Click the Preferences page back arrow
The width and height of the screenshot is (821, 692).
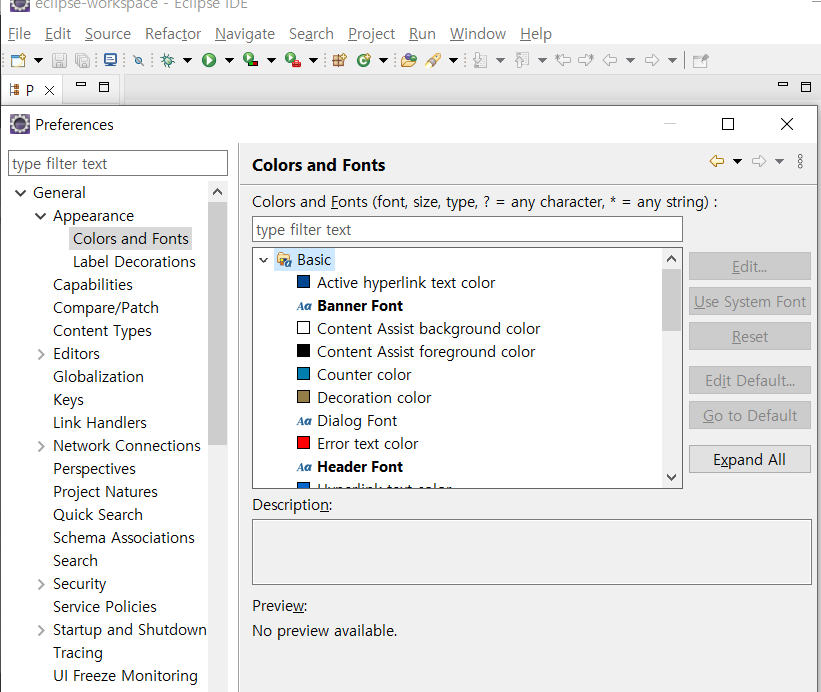coord(717,161)
